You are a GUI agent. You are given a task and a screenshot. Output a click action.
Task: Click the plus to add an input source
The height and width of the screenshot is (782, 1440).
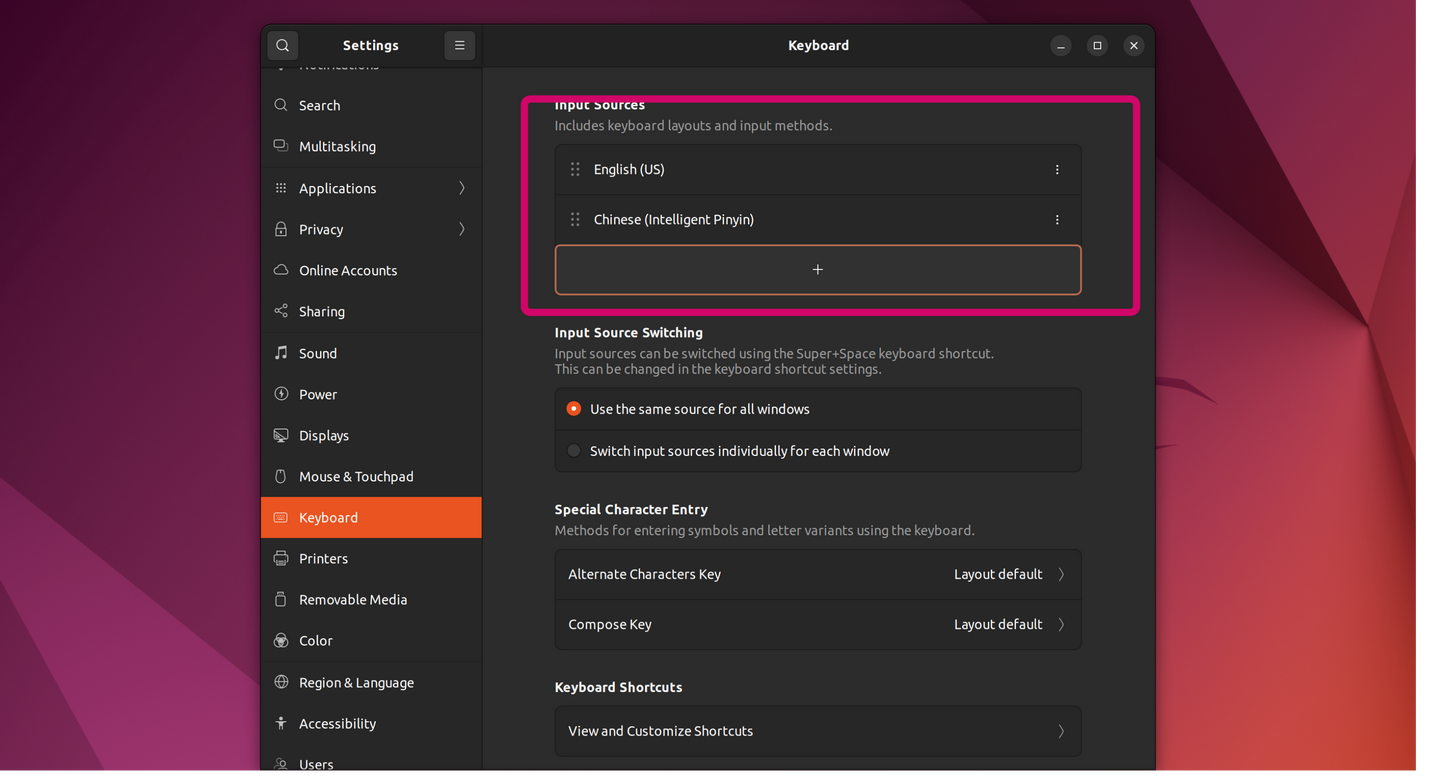[817, 270]
